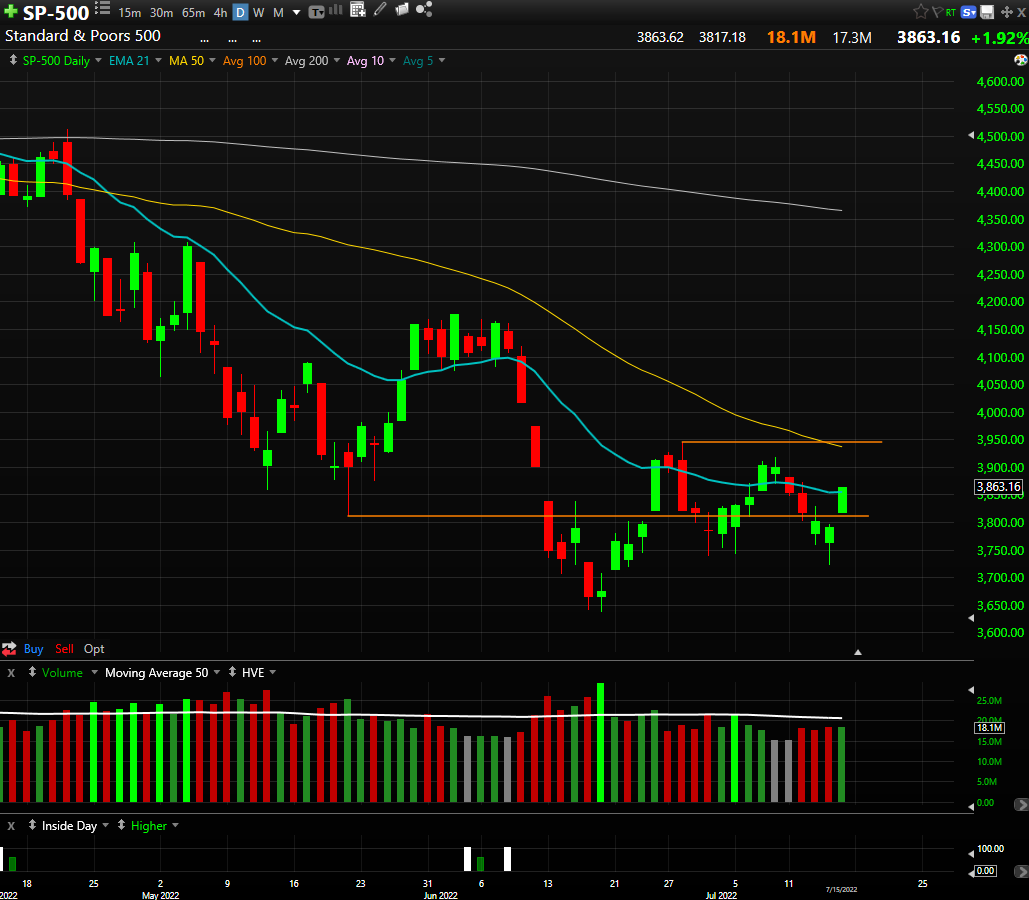Click the Buy button

click(33, 649)
